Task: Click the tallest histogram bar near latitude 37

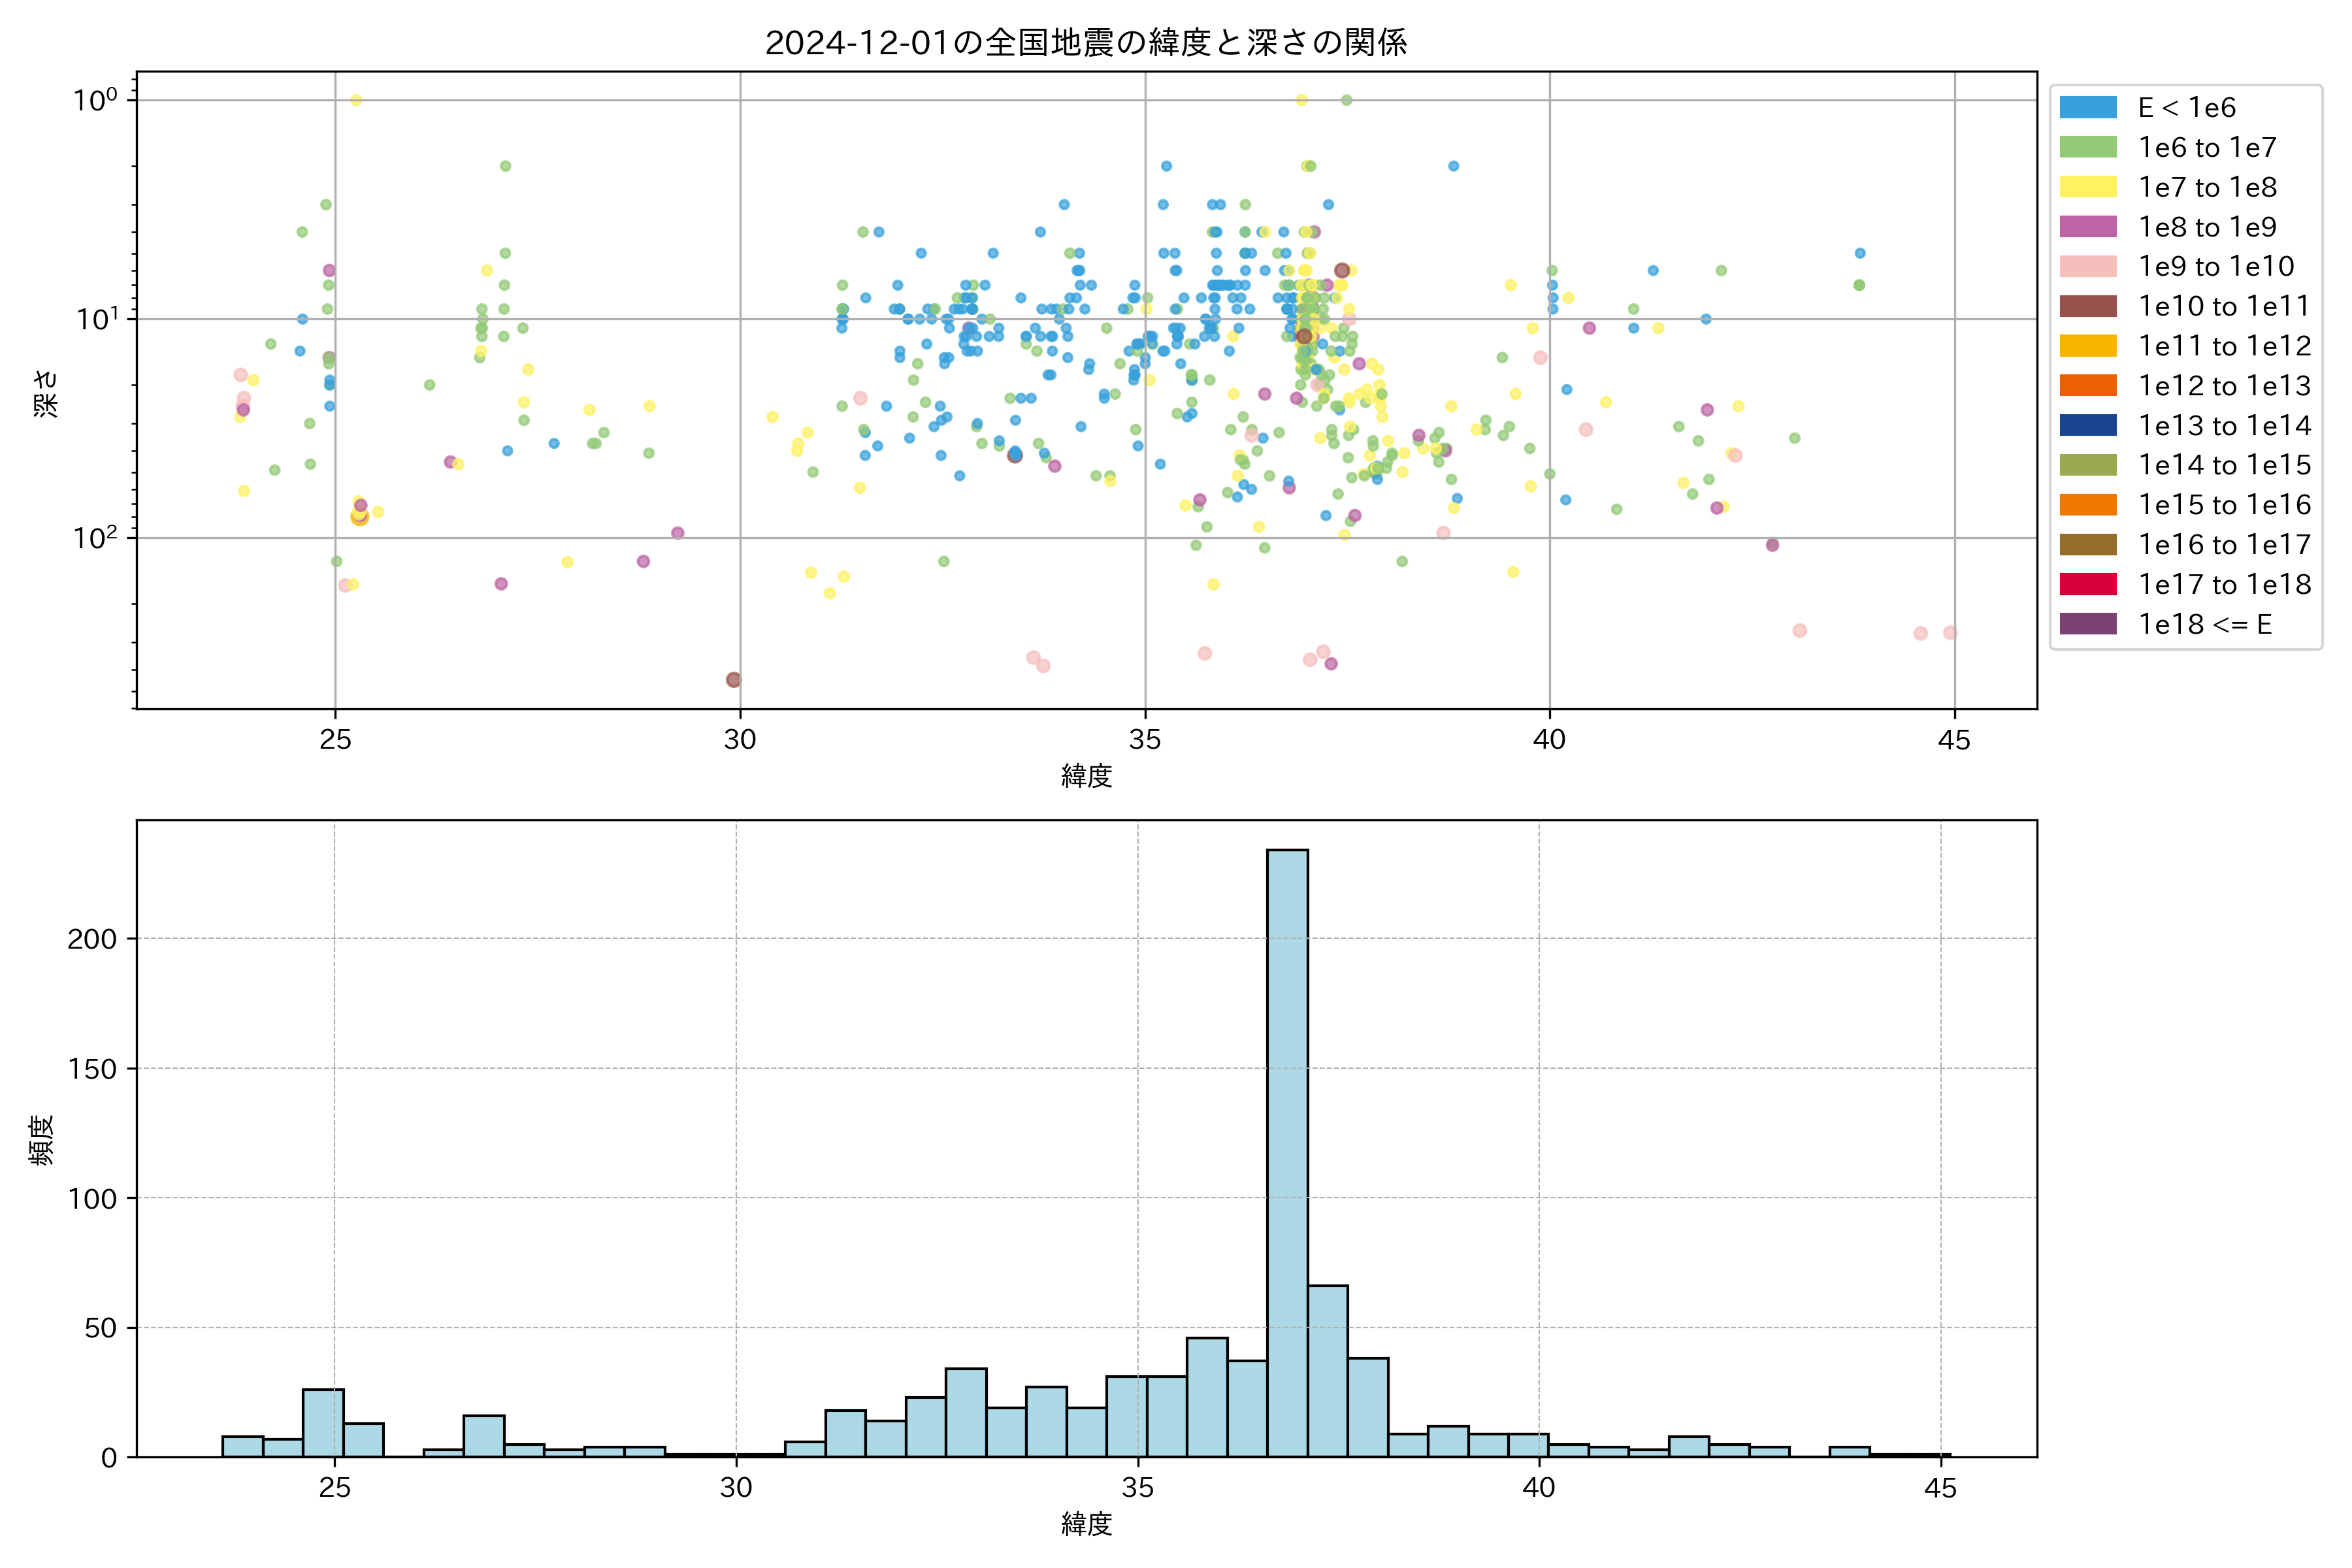Action: click(x=1287, y=1150)
